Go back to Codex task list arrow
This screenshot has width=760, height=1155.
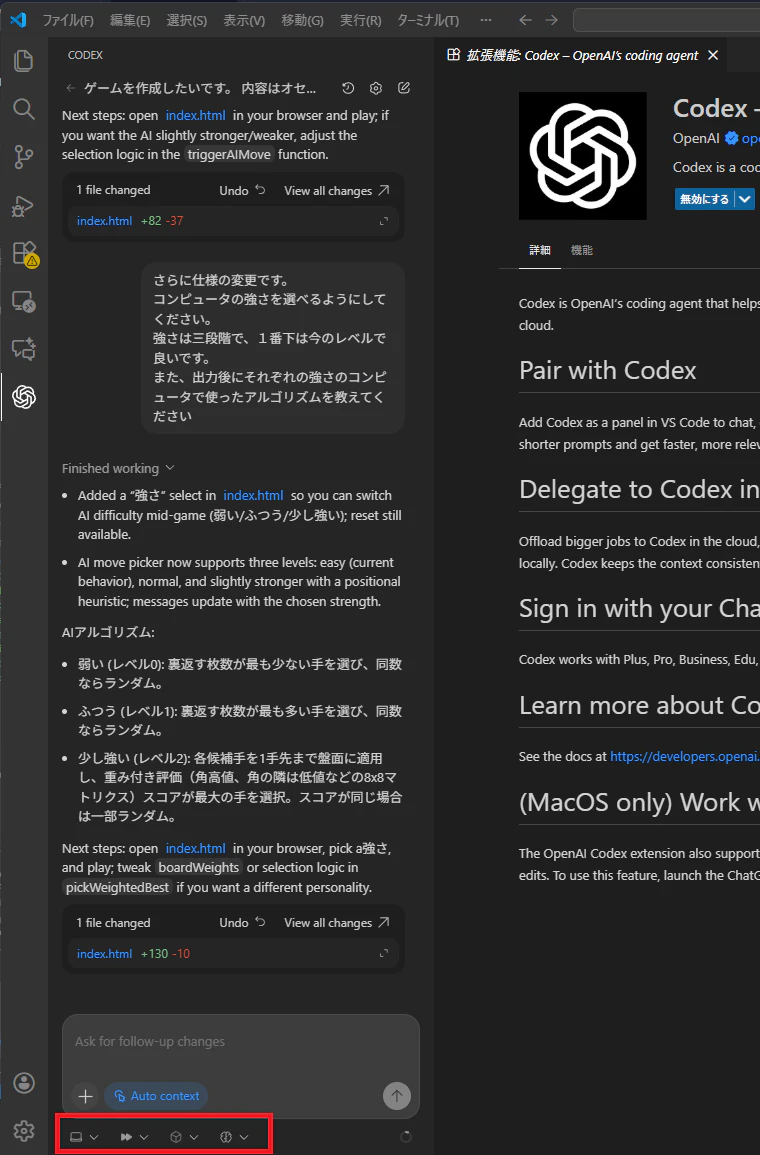tap(71, 88)
